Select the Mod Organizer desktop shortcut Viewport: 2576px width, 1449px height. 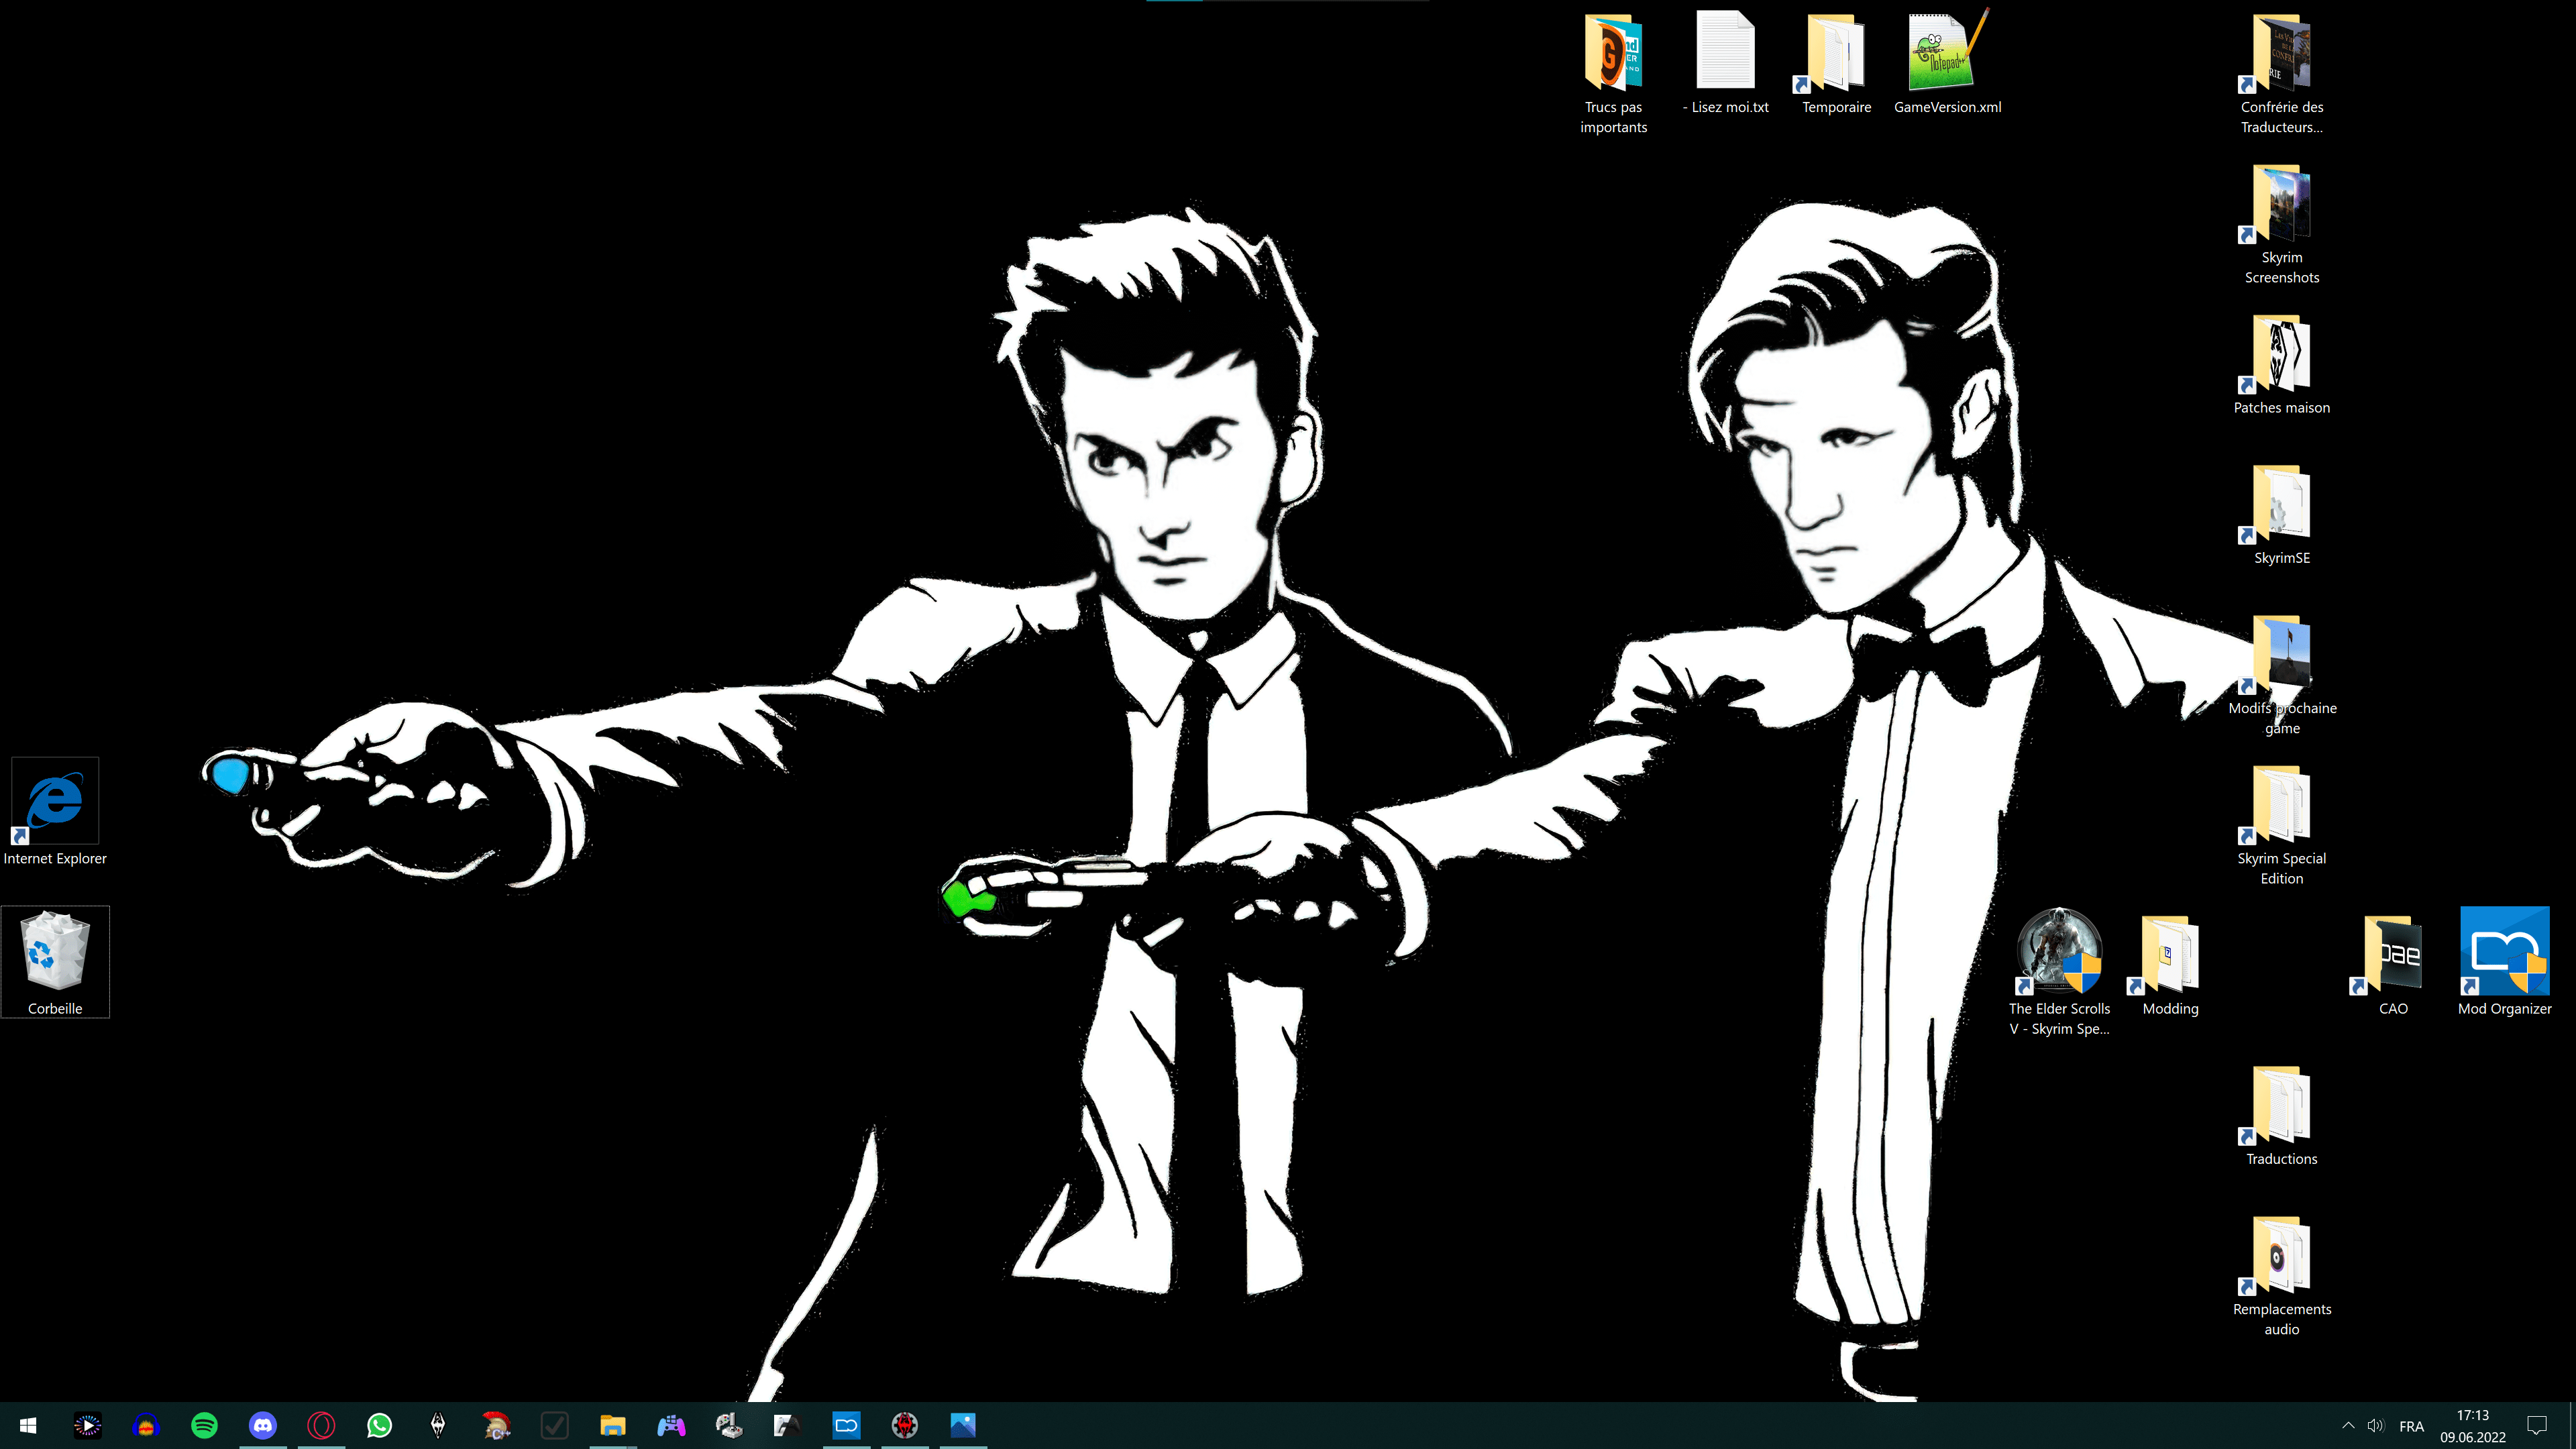coord(2504,962)
